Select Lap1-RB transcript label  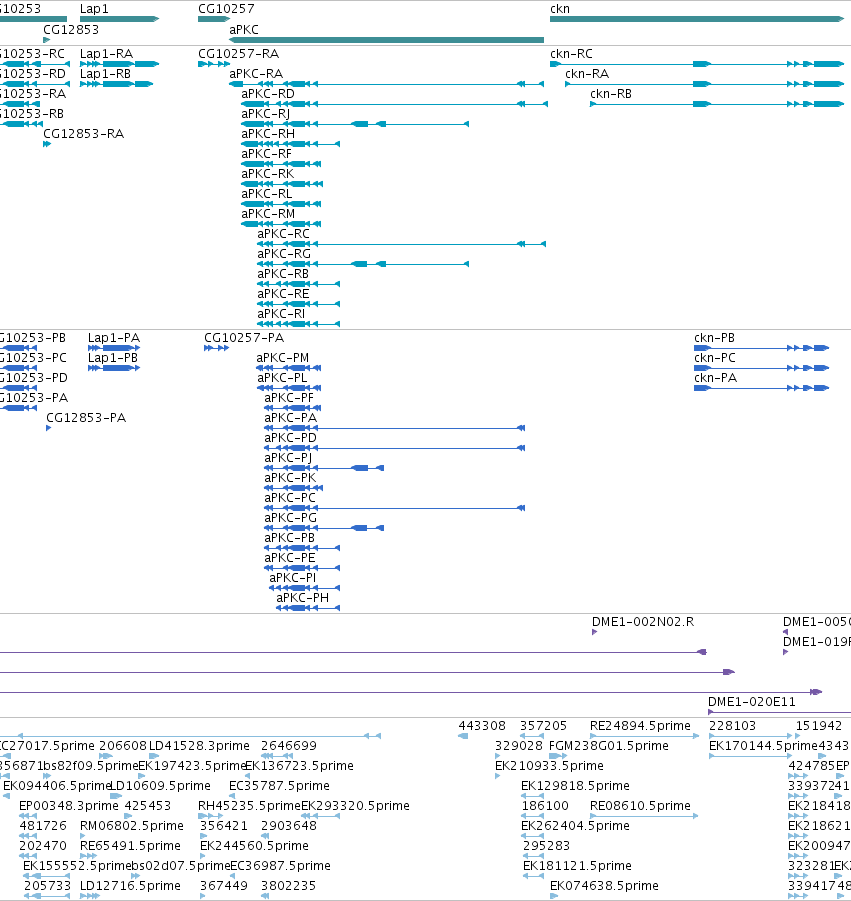[105, 74]
